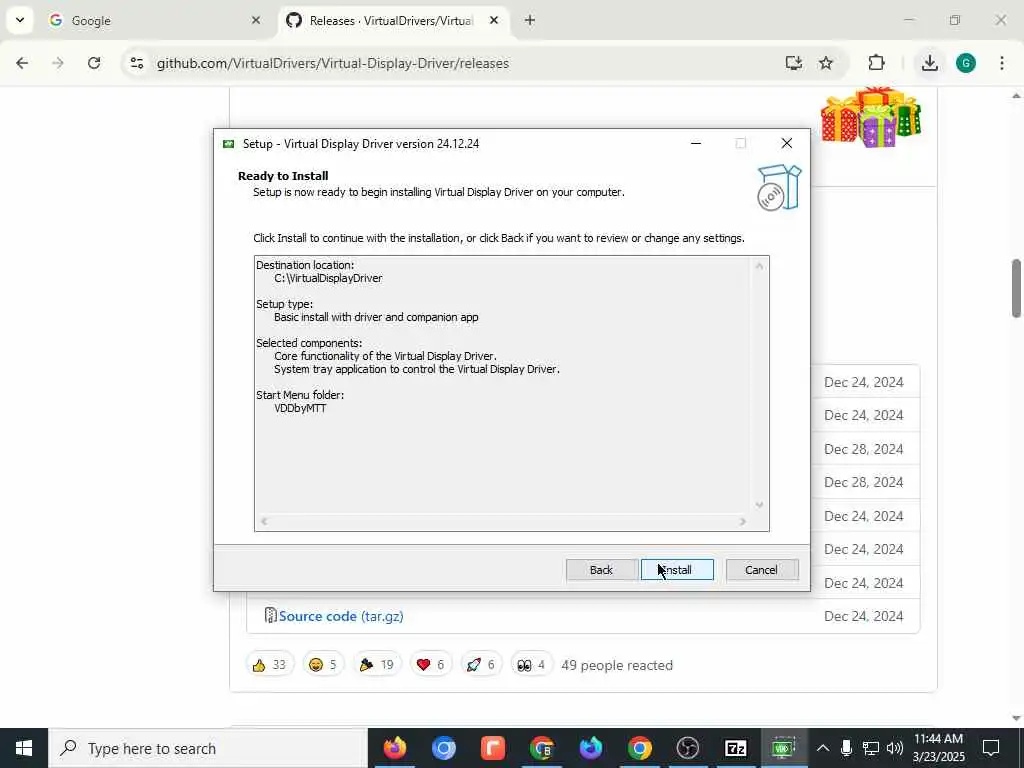Close the Setup wizard with X button

787,143
